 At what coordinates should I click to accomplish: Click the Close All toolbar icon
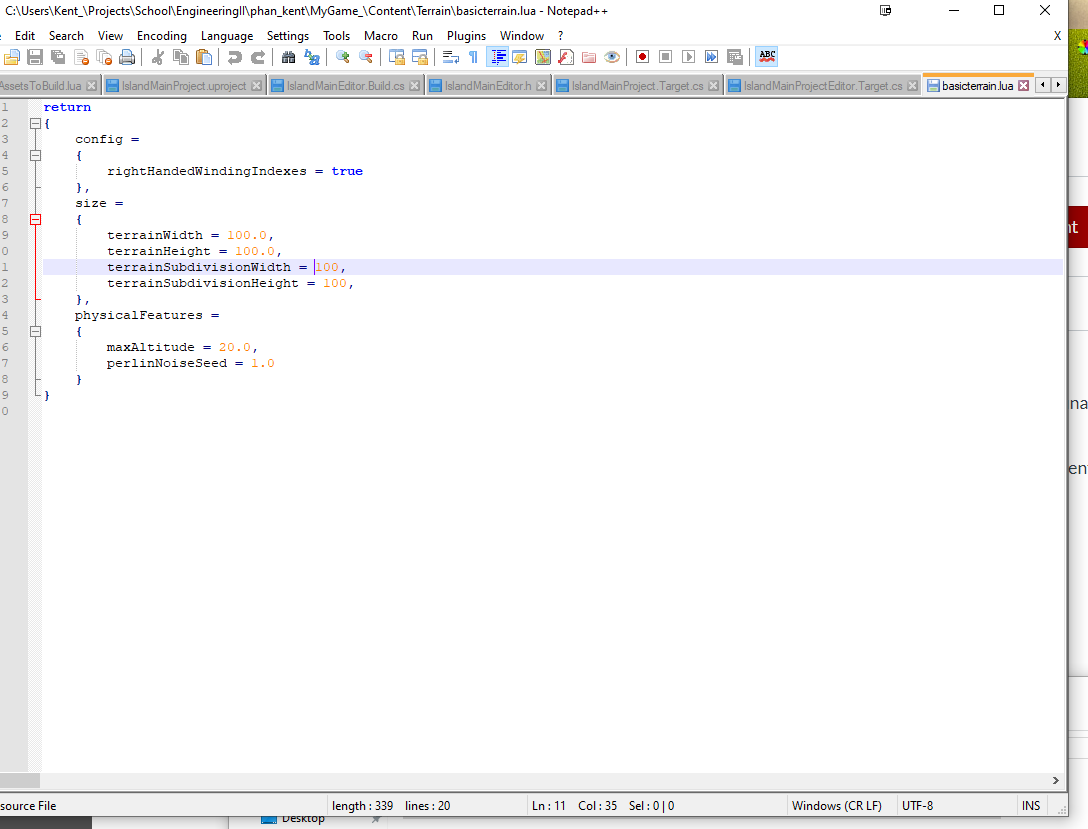(104, 57)
